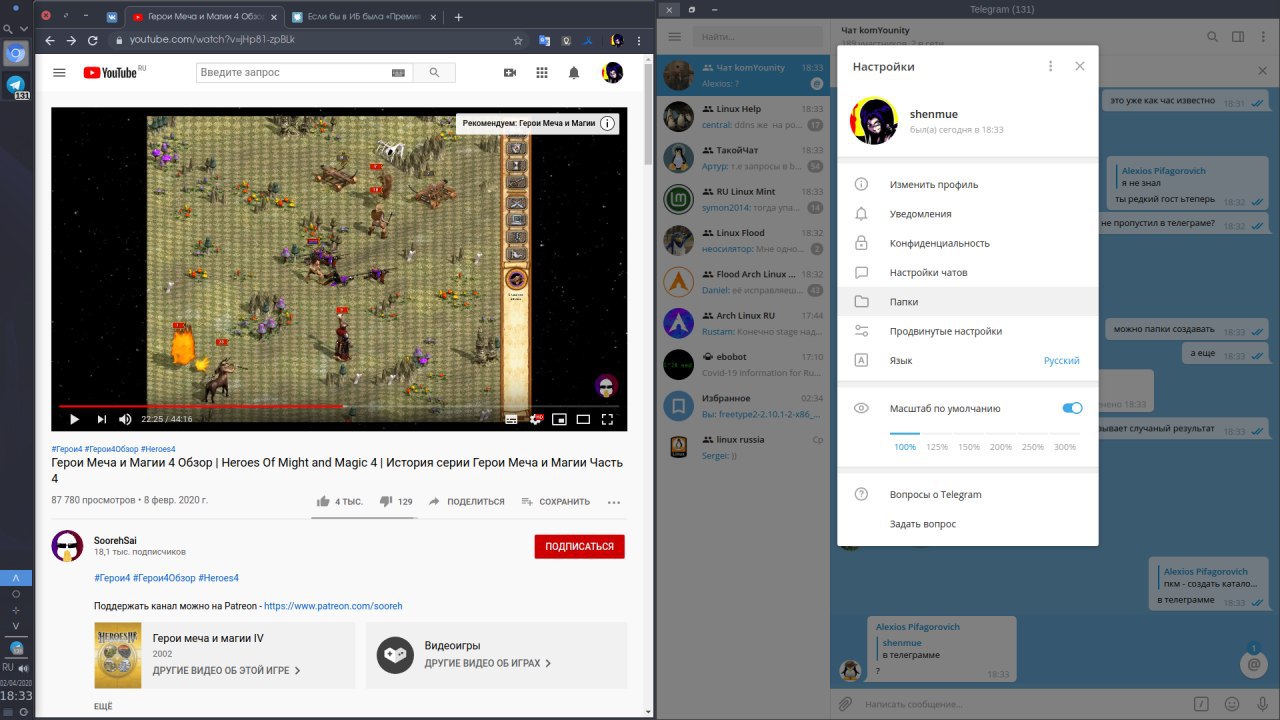Open Продвинутые настройки

[967, 331]
